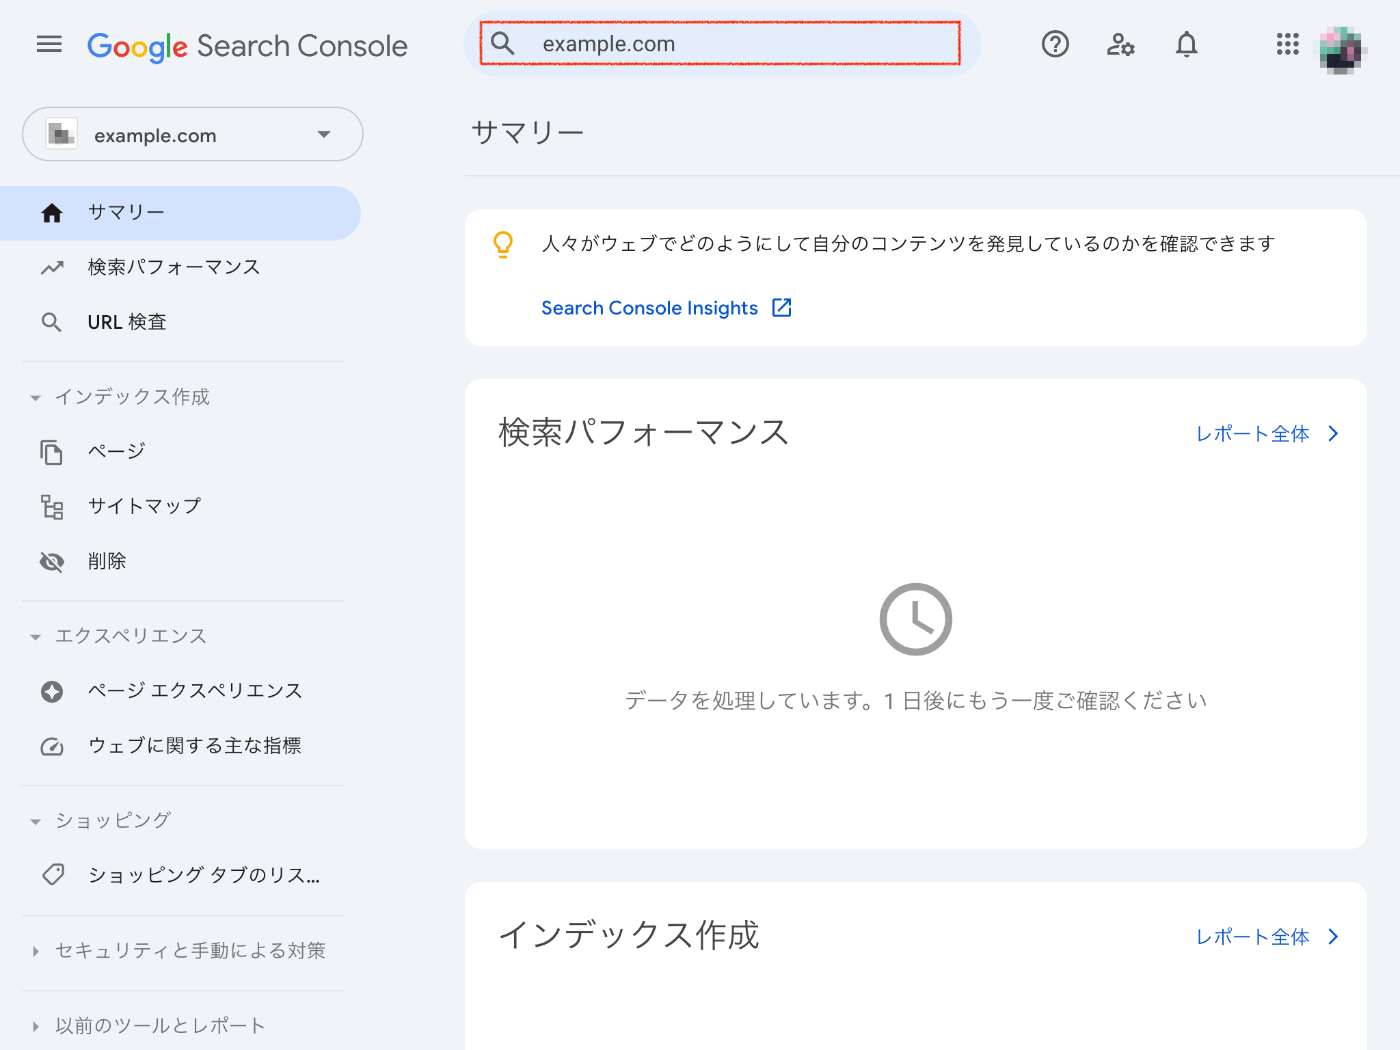Click the property favicon in selector
1400x1050 pixels.
tap(62, 134)
